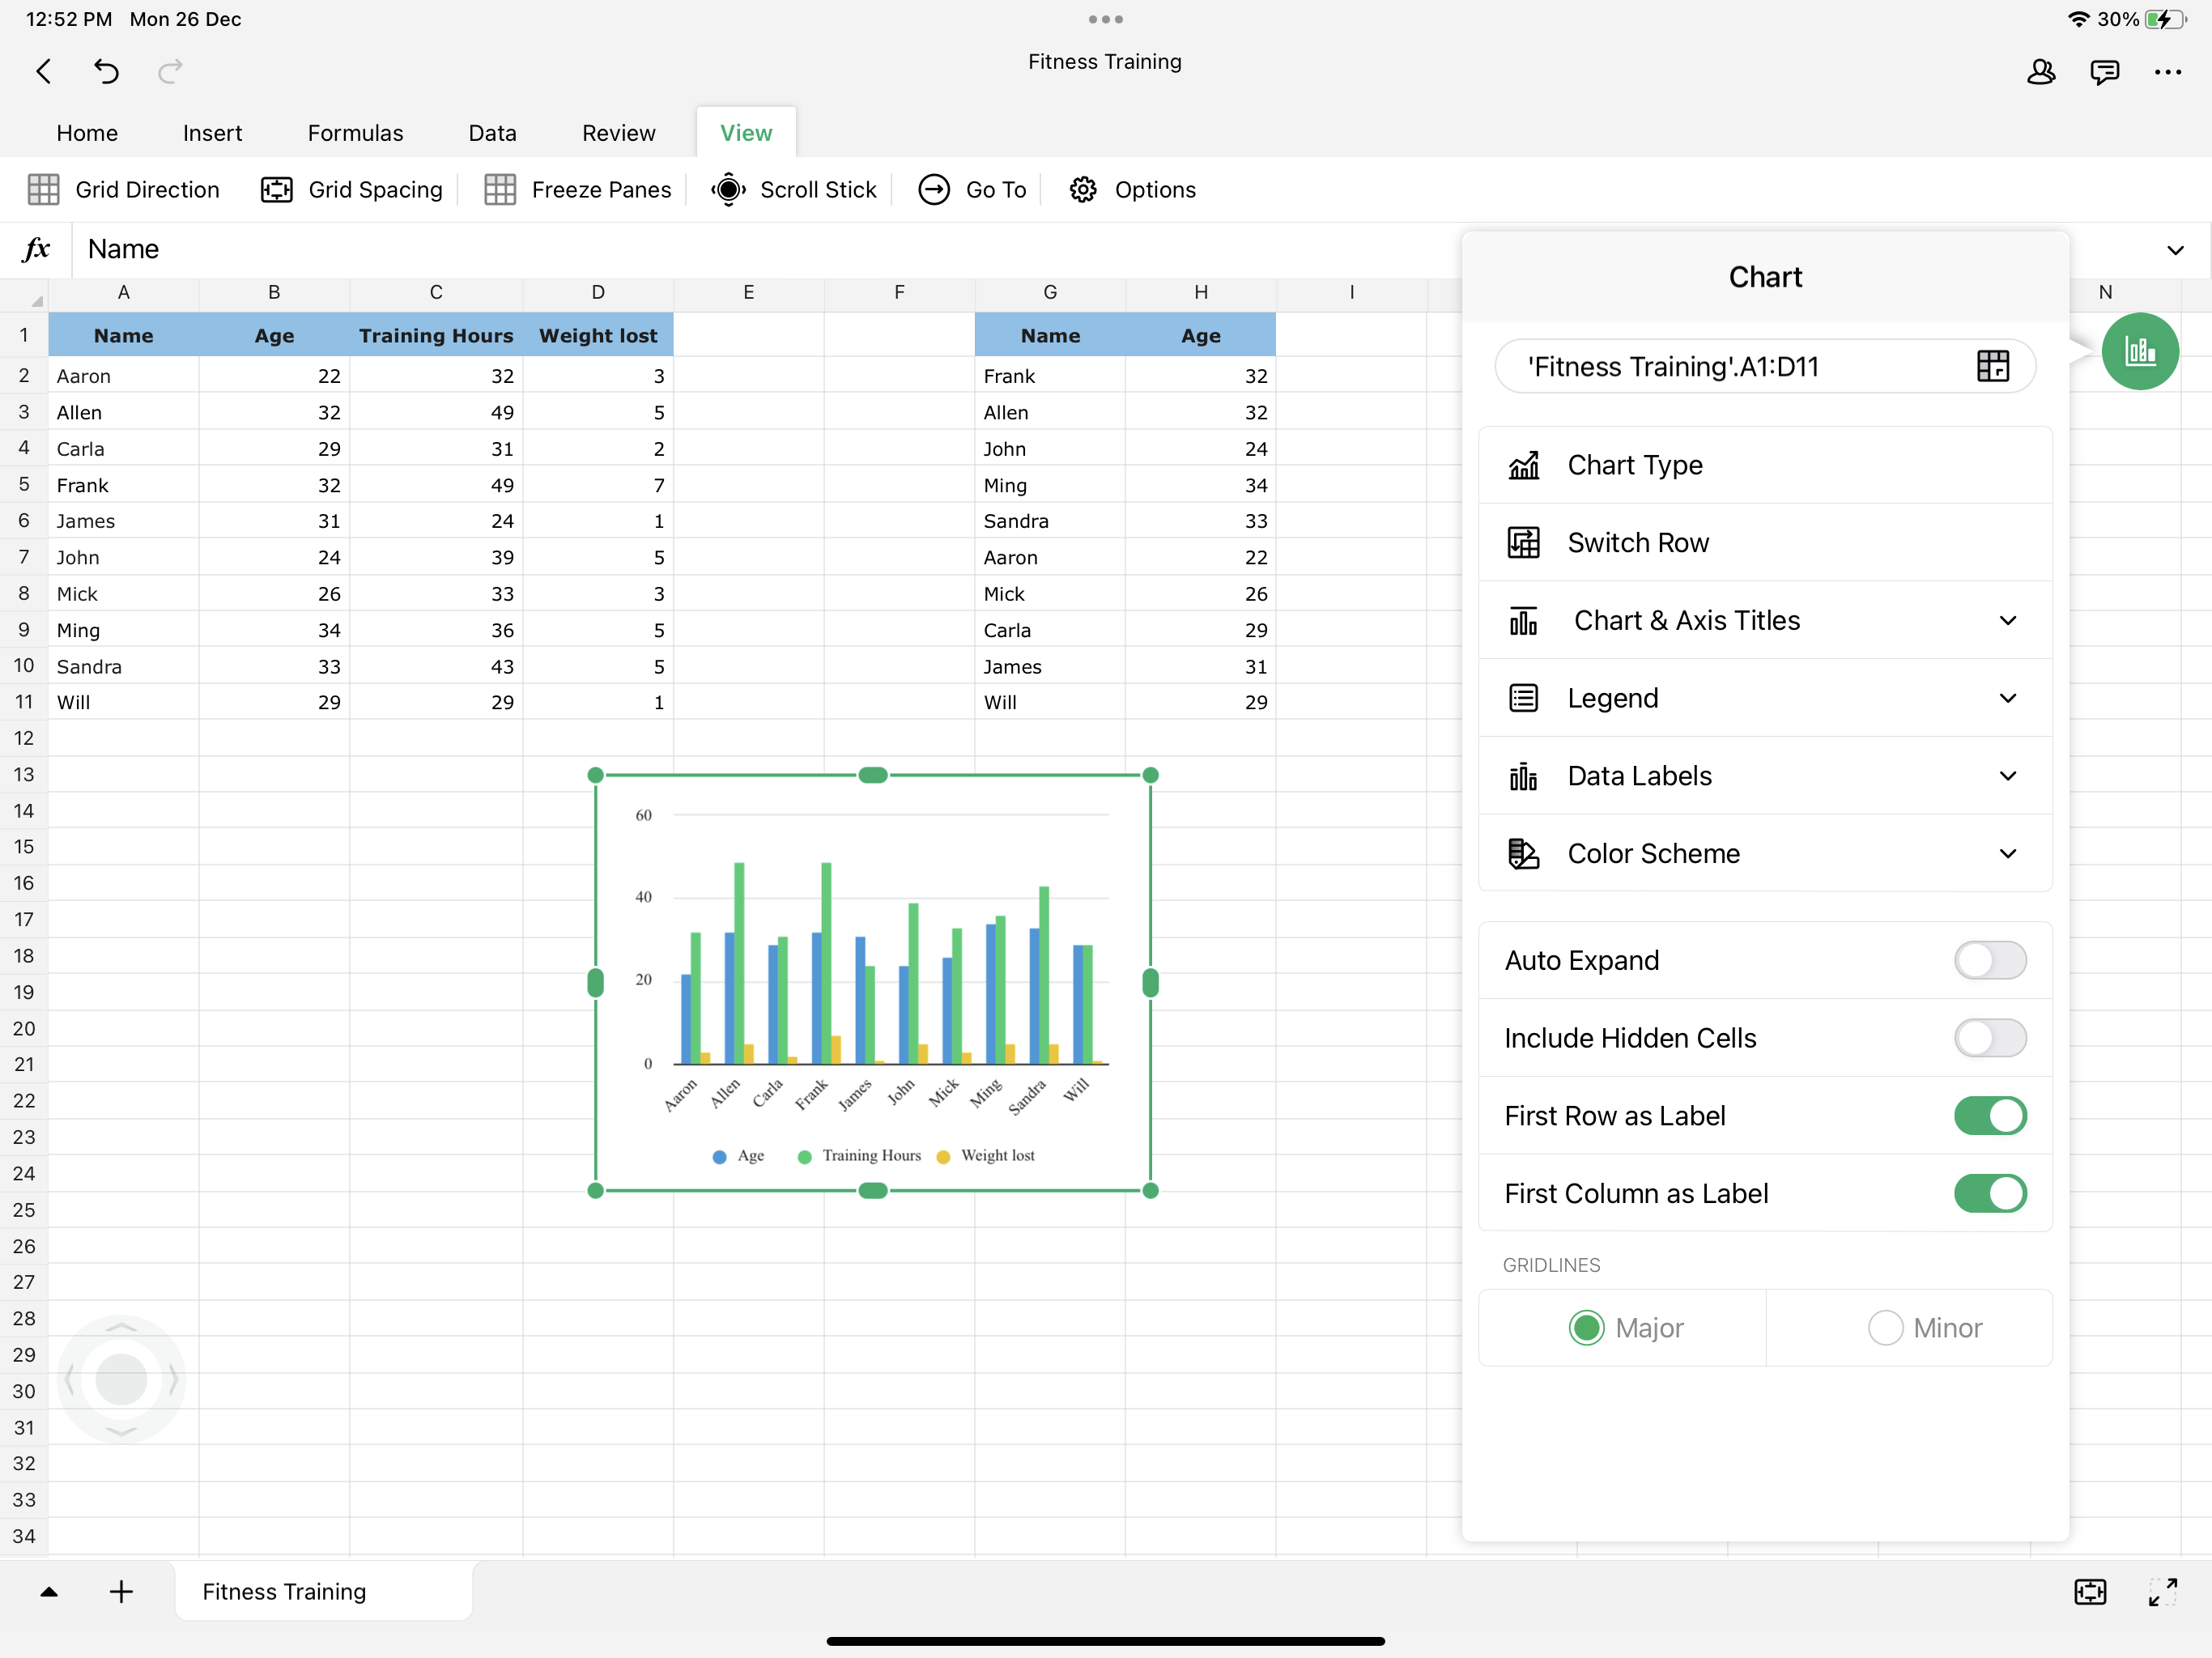Choose the Switch Row option
This screenshot has width=2212, height=1658.
tap(1637, 542)
